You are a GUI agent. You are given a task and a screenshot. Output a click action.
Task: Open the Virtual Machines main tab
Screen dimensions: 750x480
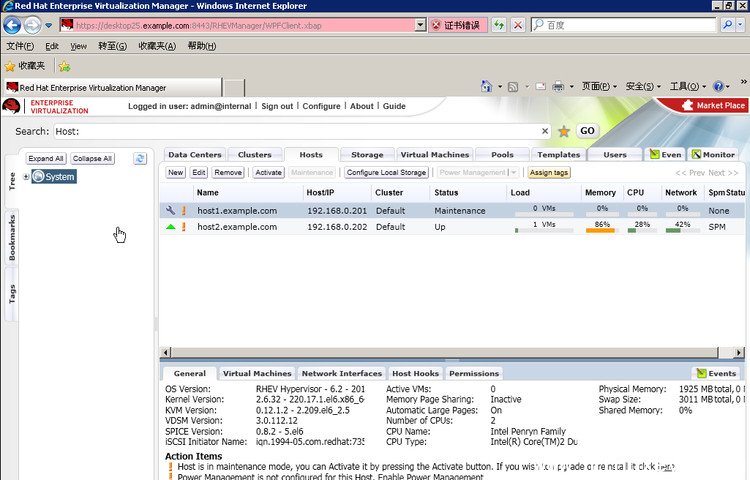(435, 154)
